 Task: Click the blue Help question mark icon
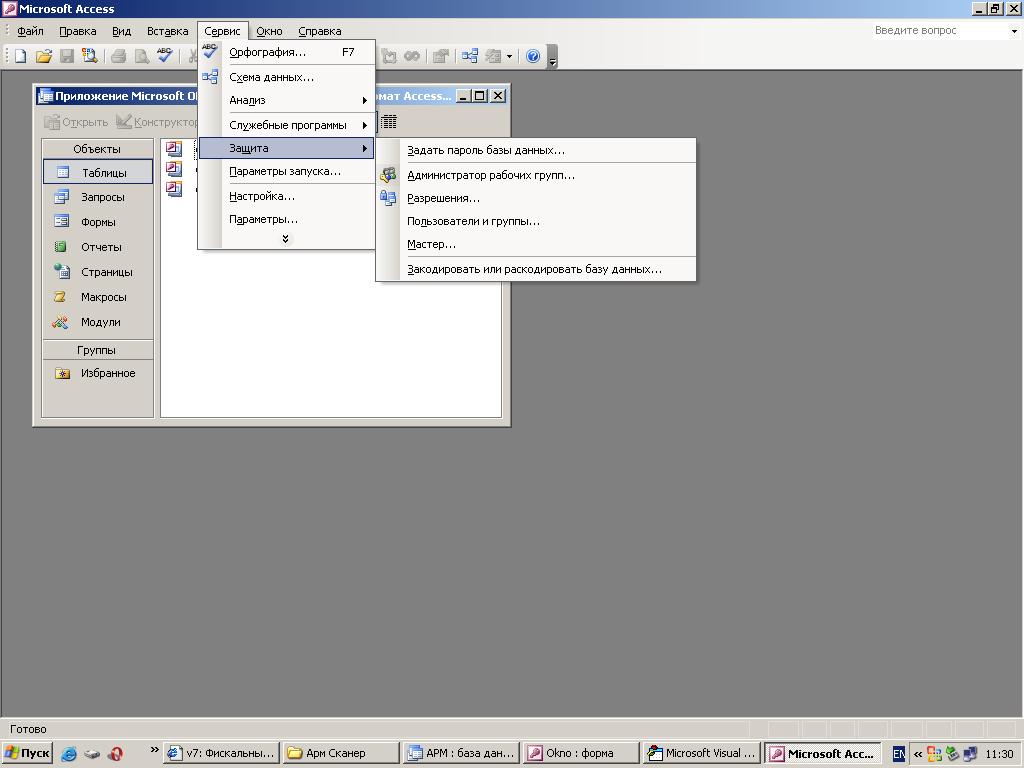[533, 56]
